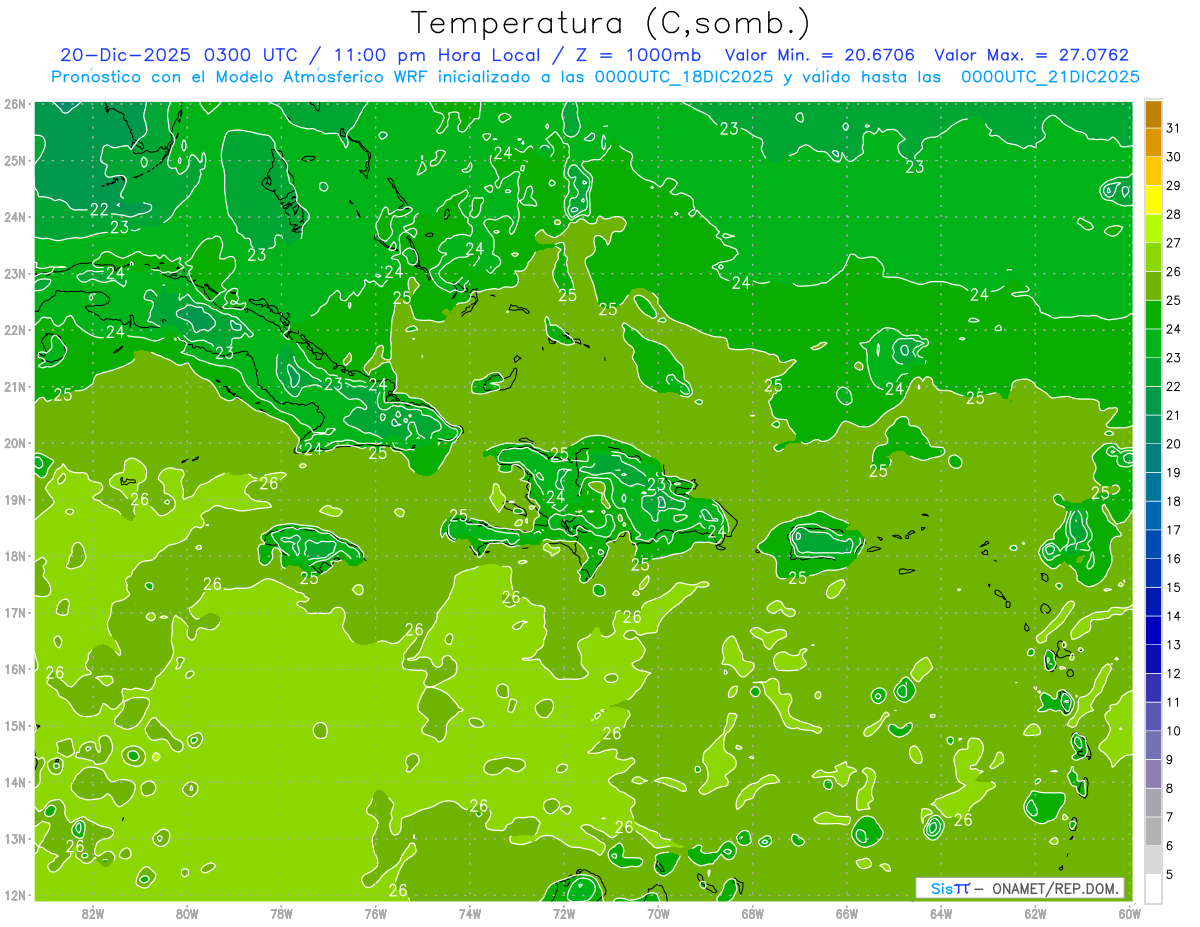Pick the orange legend swatch between 30 and 31
The image size is (1200, 927).
tap(1154, 143)
